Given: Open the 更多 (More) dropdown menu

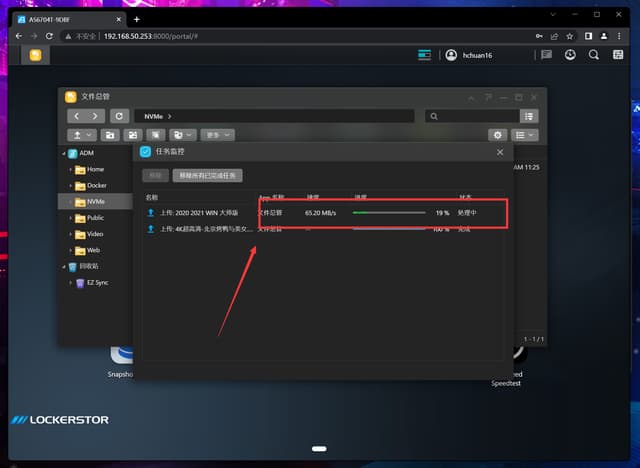Looking at the screenshot, I should click(218, 134).
